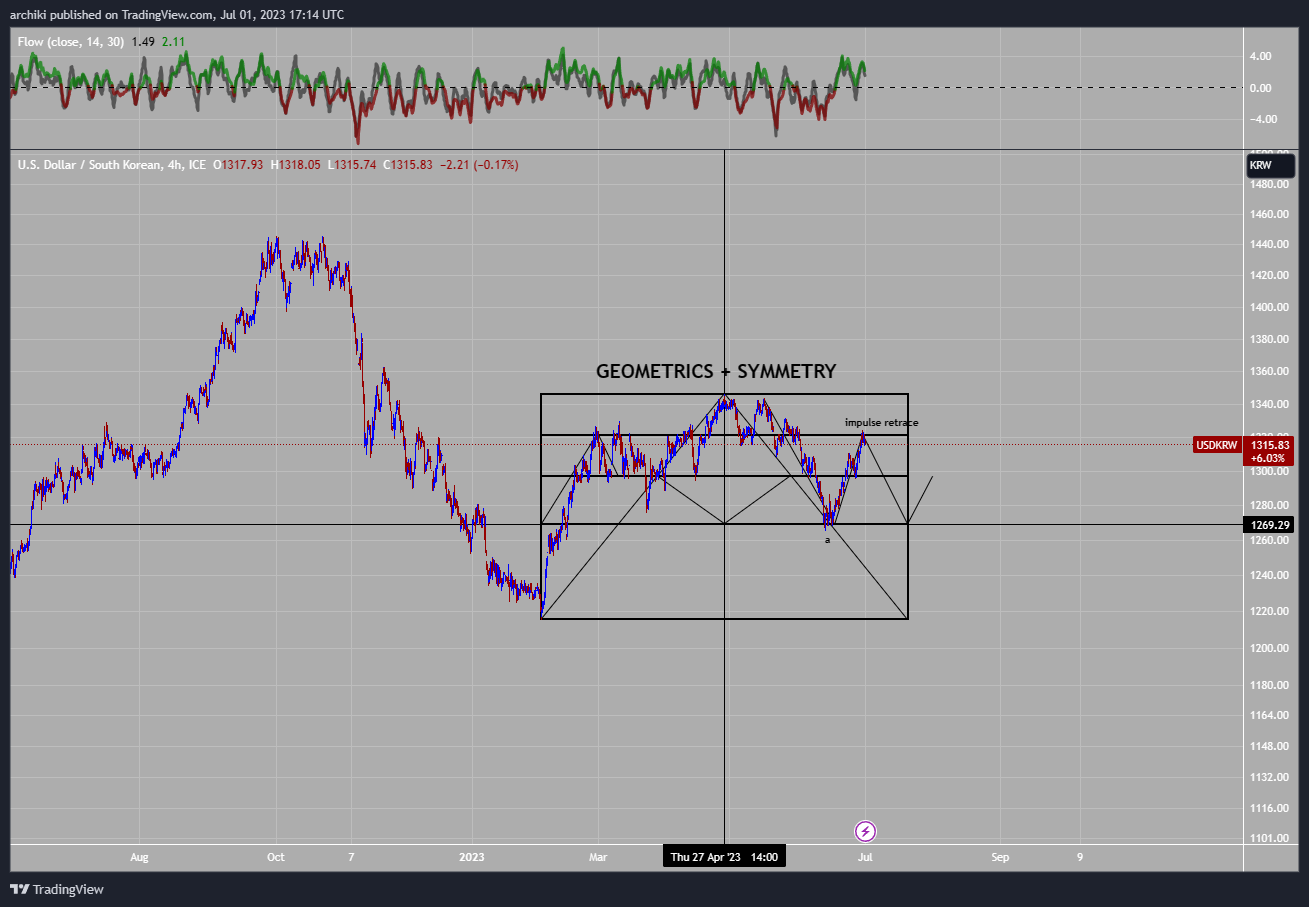Select the impulse retrace text annotation
The height and width of the screenshot is (907, 1309).
(881, 422)
